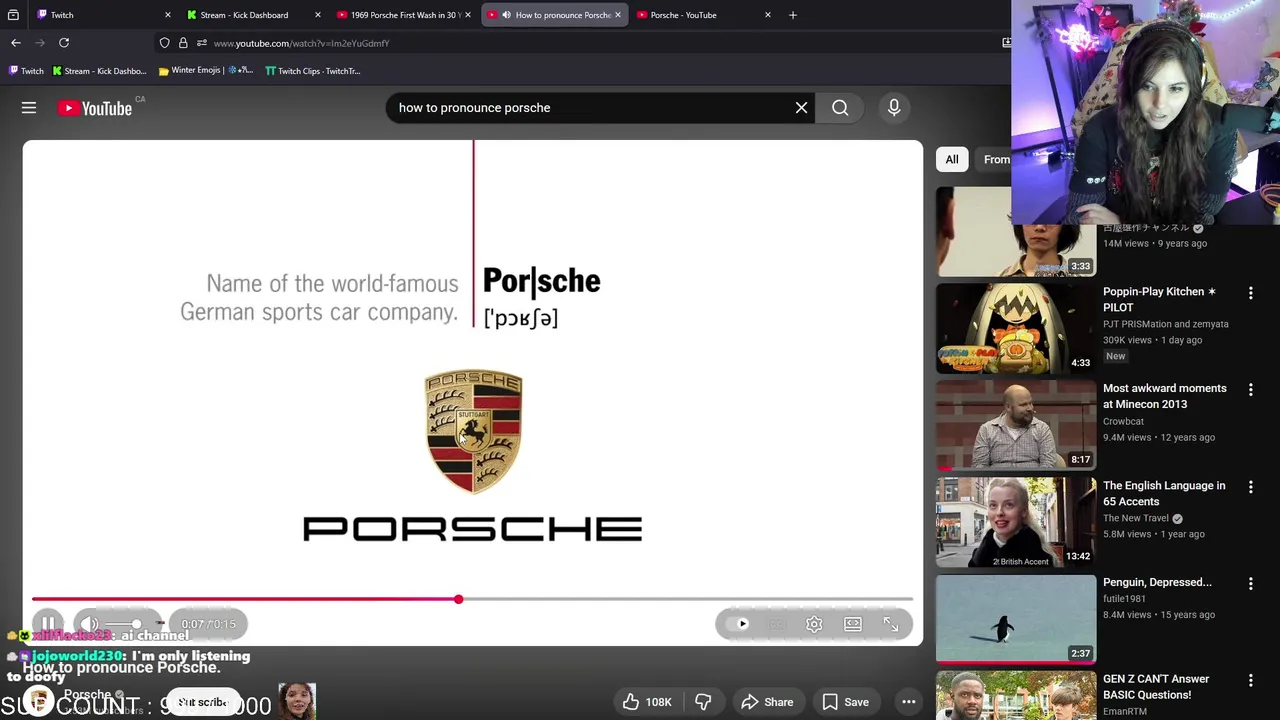Run search with the magnifier button
This screenshot has height=720, width=1280.
coord(840,108)
